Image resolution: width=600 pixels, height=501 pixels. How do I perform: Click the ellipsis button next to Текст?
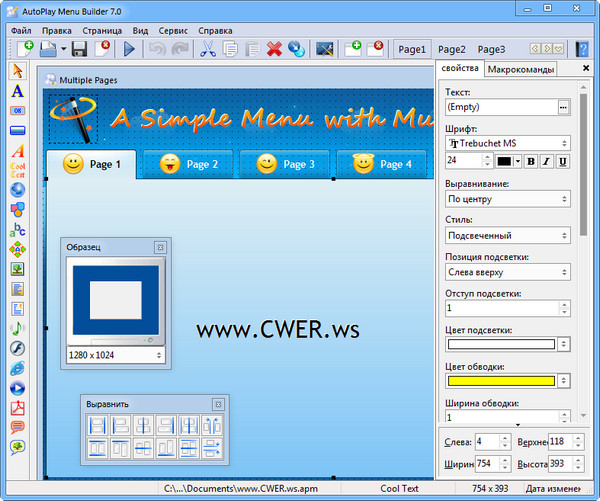[x=563, y=107]
